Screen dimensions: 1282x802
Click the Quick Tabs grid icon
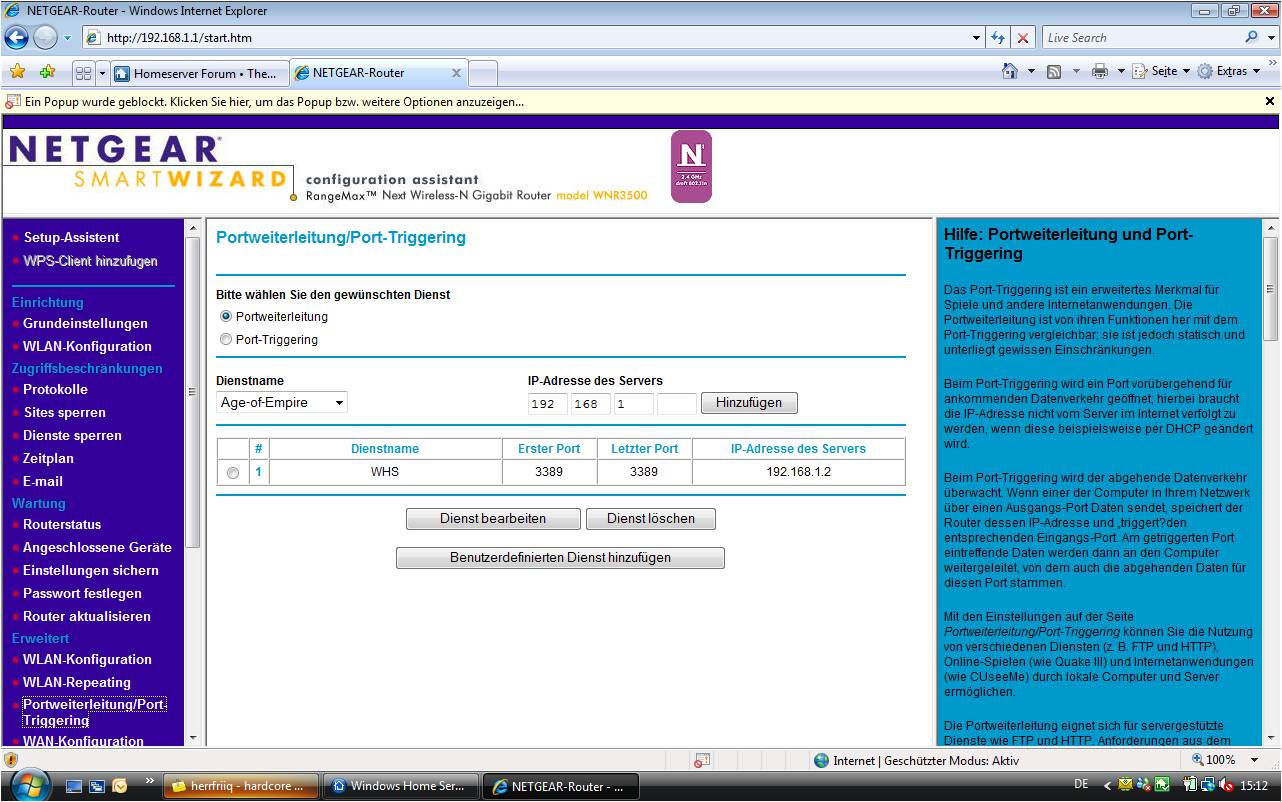pos(84,73)
